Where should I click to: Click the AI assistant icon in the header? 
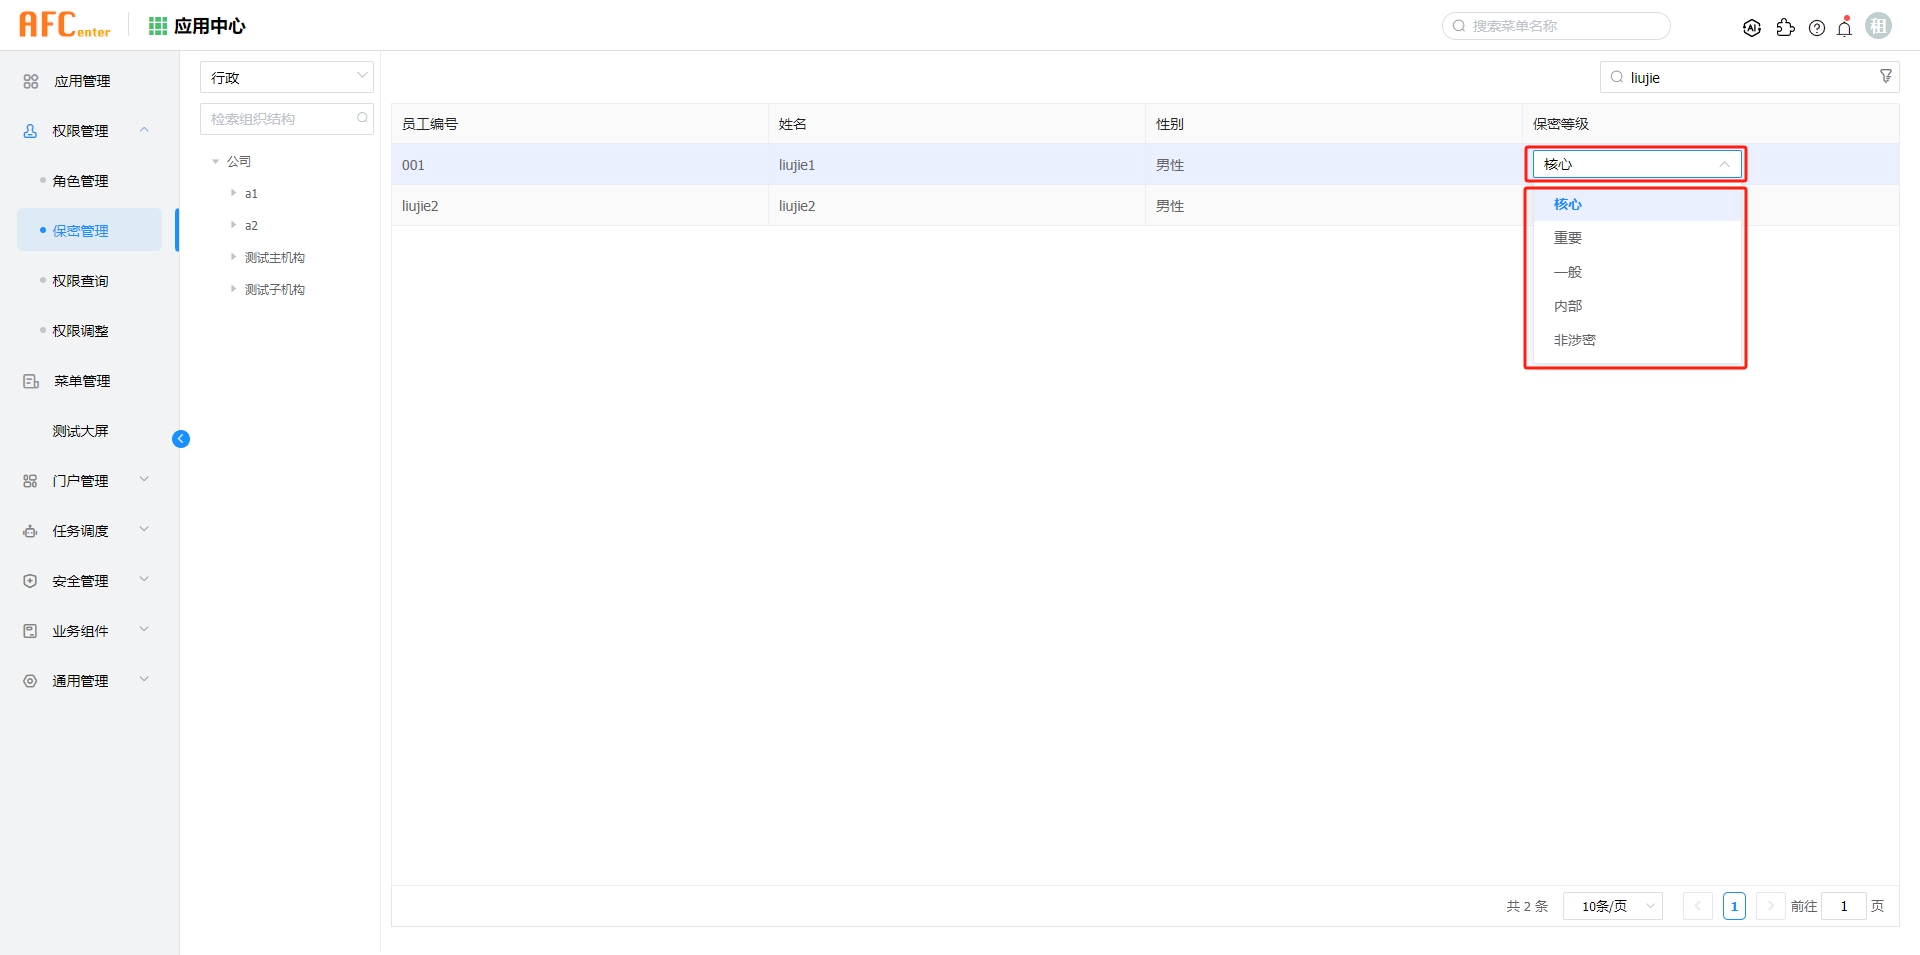1752,27
